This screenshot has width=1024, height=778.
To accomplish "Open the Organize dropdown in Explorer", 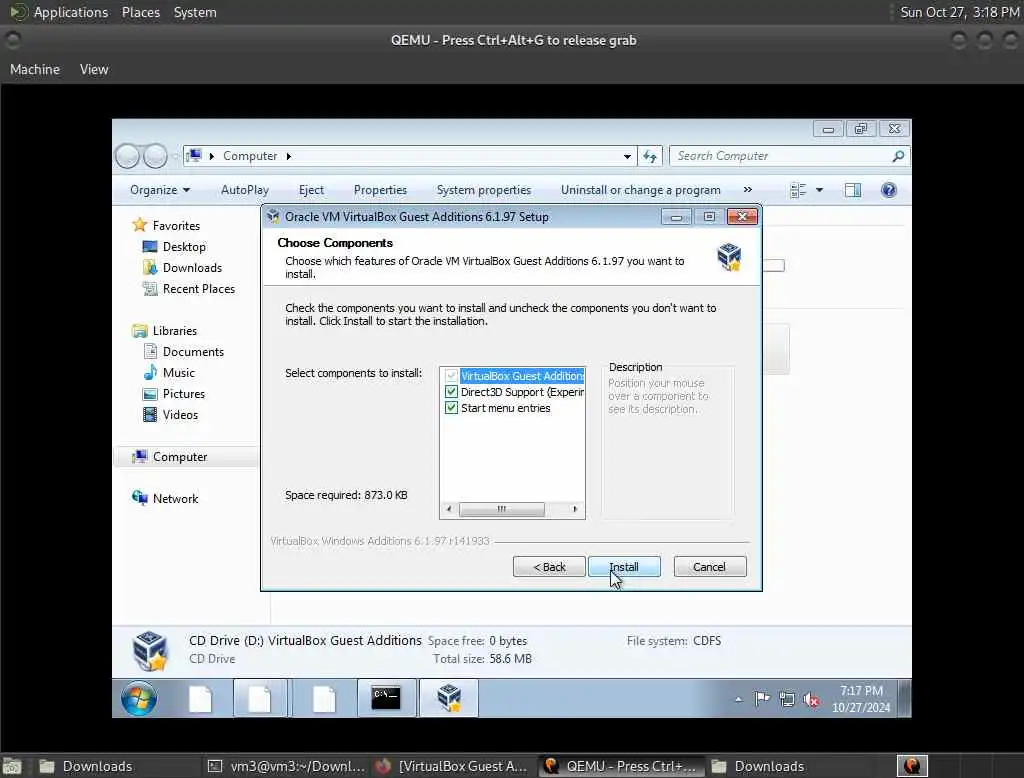I will pyautogui.click(x=160, y=190).
